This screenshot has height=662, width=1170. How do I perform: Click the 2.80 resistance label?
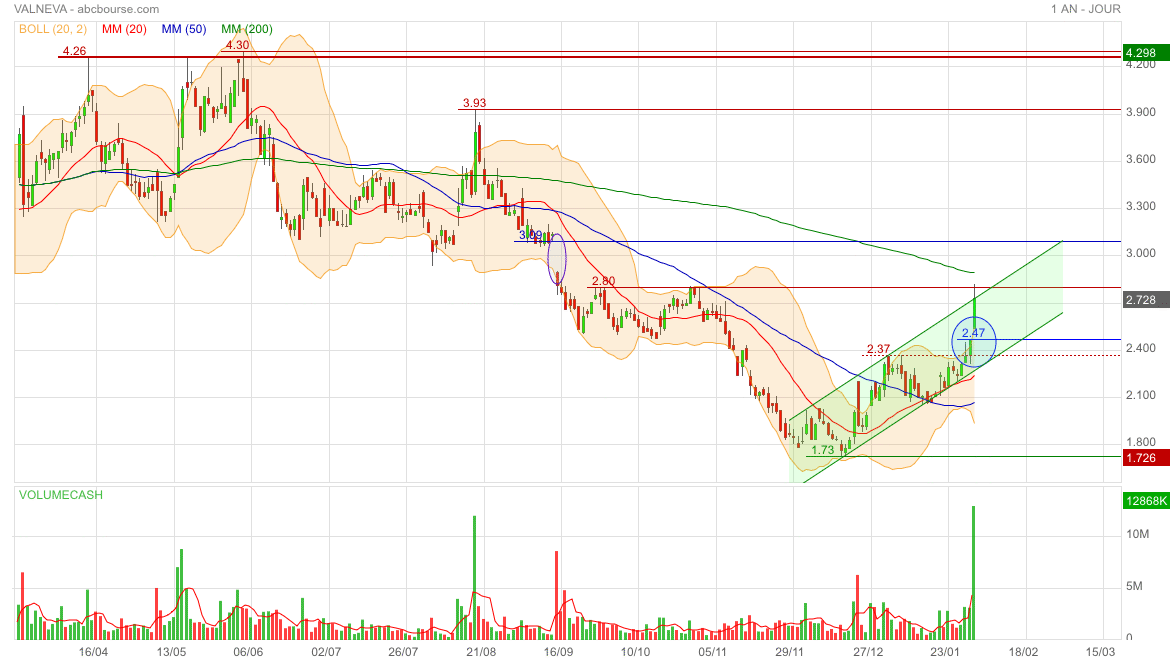(603, 281)
